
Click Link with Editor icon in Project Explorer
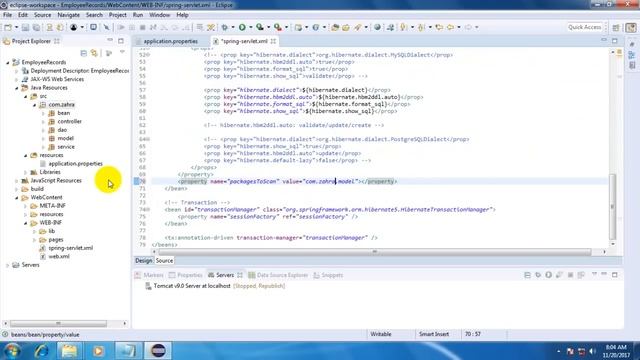tap(94, 53)
